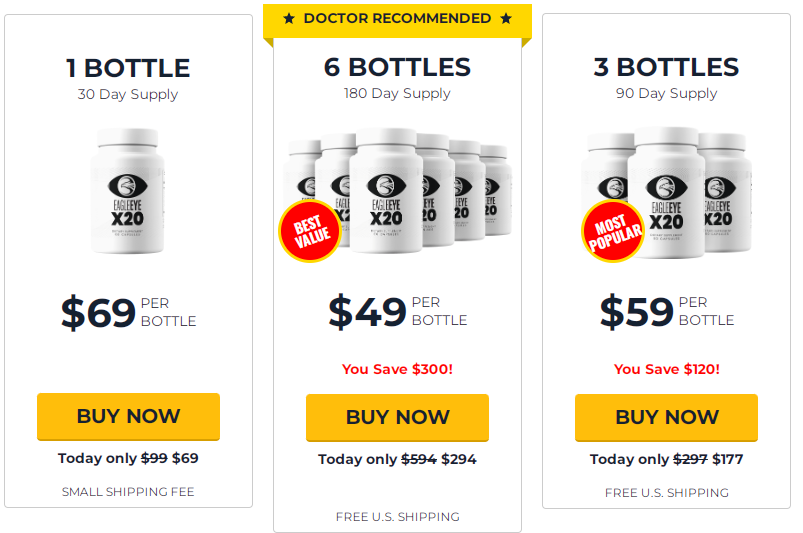The height and width of the screenshot is (533, 803).
Task: Click the $59 per bottle price
Action: click(x=667, y=311)
